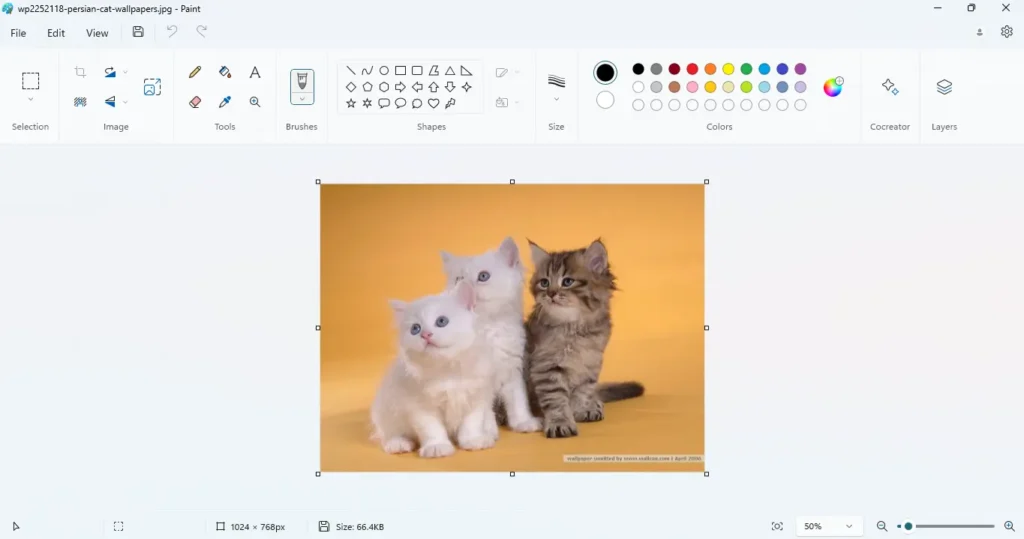Pick the red color swatch
This screenshot has height=539, width=1024.
point(692,69)
